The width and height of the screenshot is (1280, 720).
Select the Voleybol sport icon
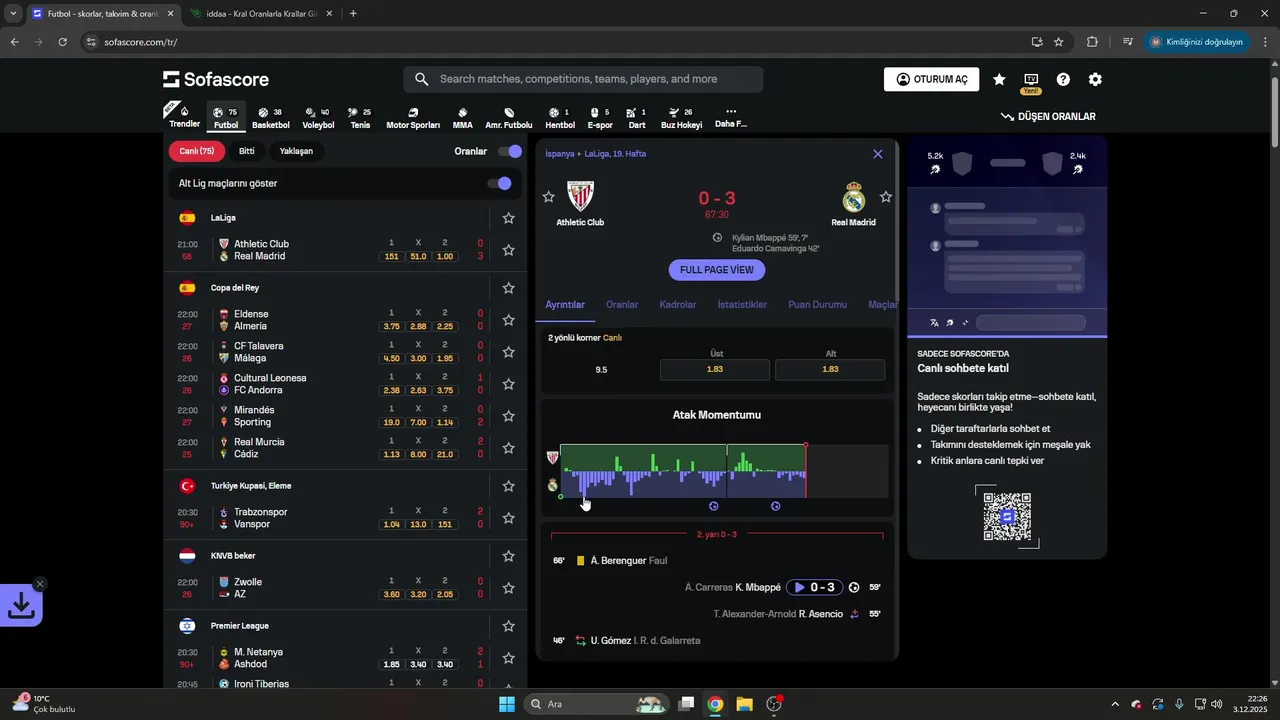coord(318,118)
